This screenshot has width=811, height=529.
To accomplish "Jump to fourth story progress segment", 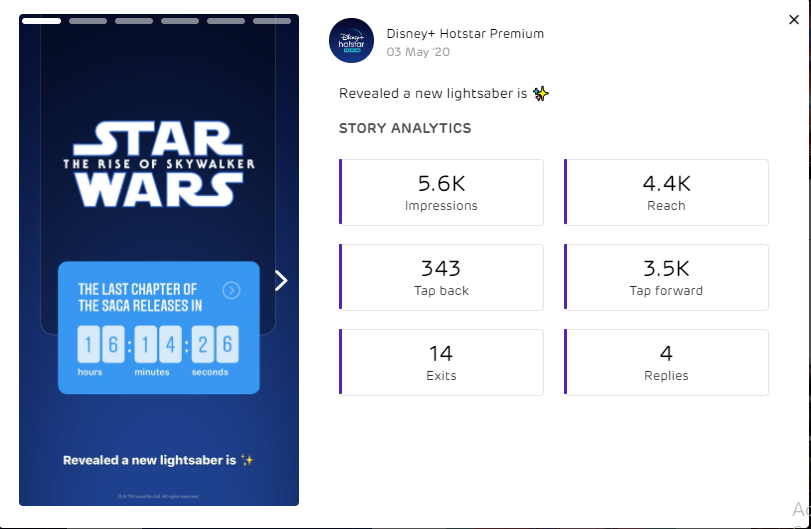I will [x=180, y=20].
